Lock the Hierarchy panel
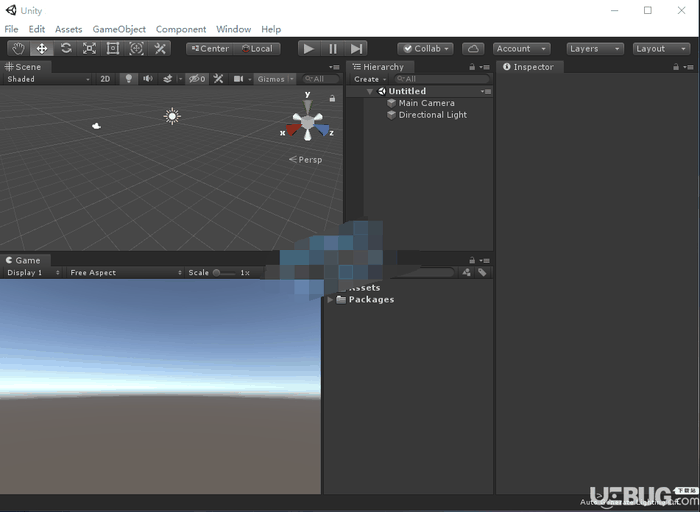 pyautogui.click(x=472, y=67)
